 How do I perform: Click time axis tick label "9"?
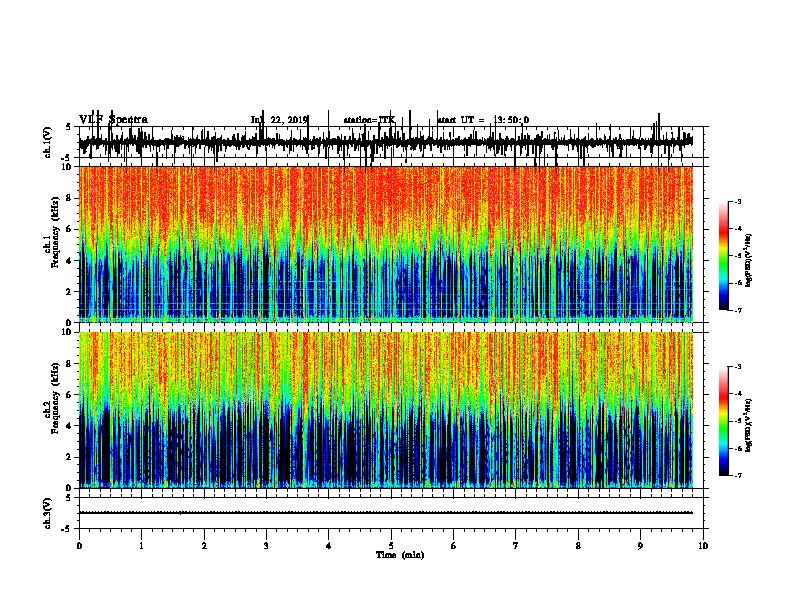point(640,546)
